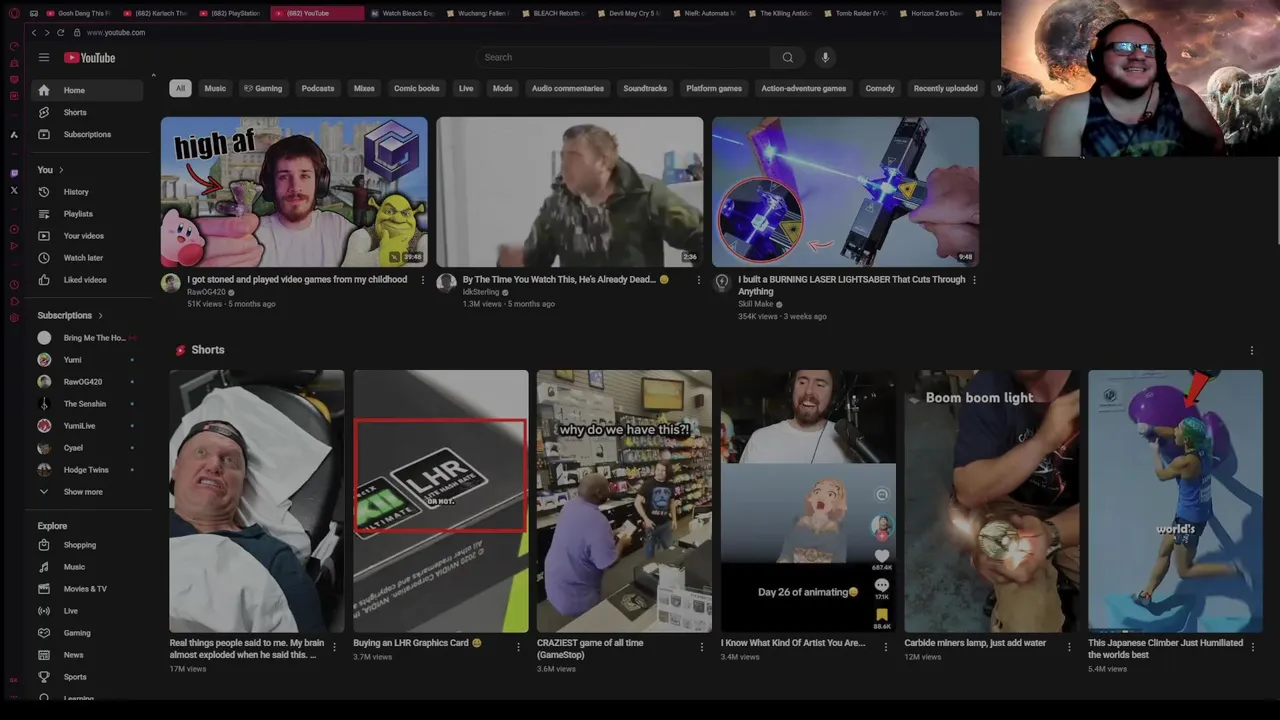The height and width of the screenshot is (720, 1280).
Task: Open Bring Me The Horizon channel subscription
Action: pos(87,338)
